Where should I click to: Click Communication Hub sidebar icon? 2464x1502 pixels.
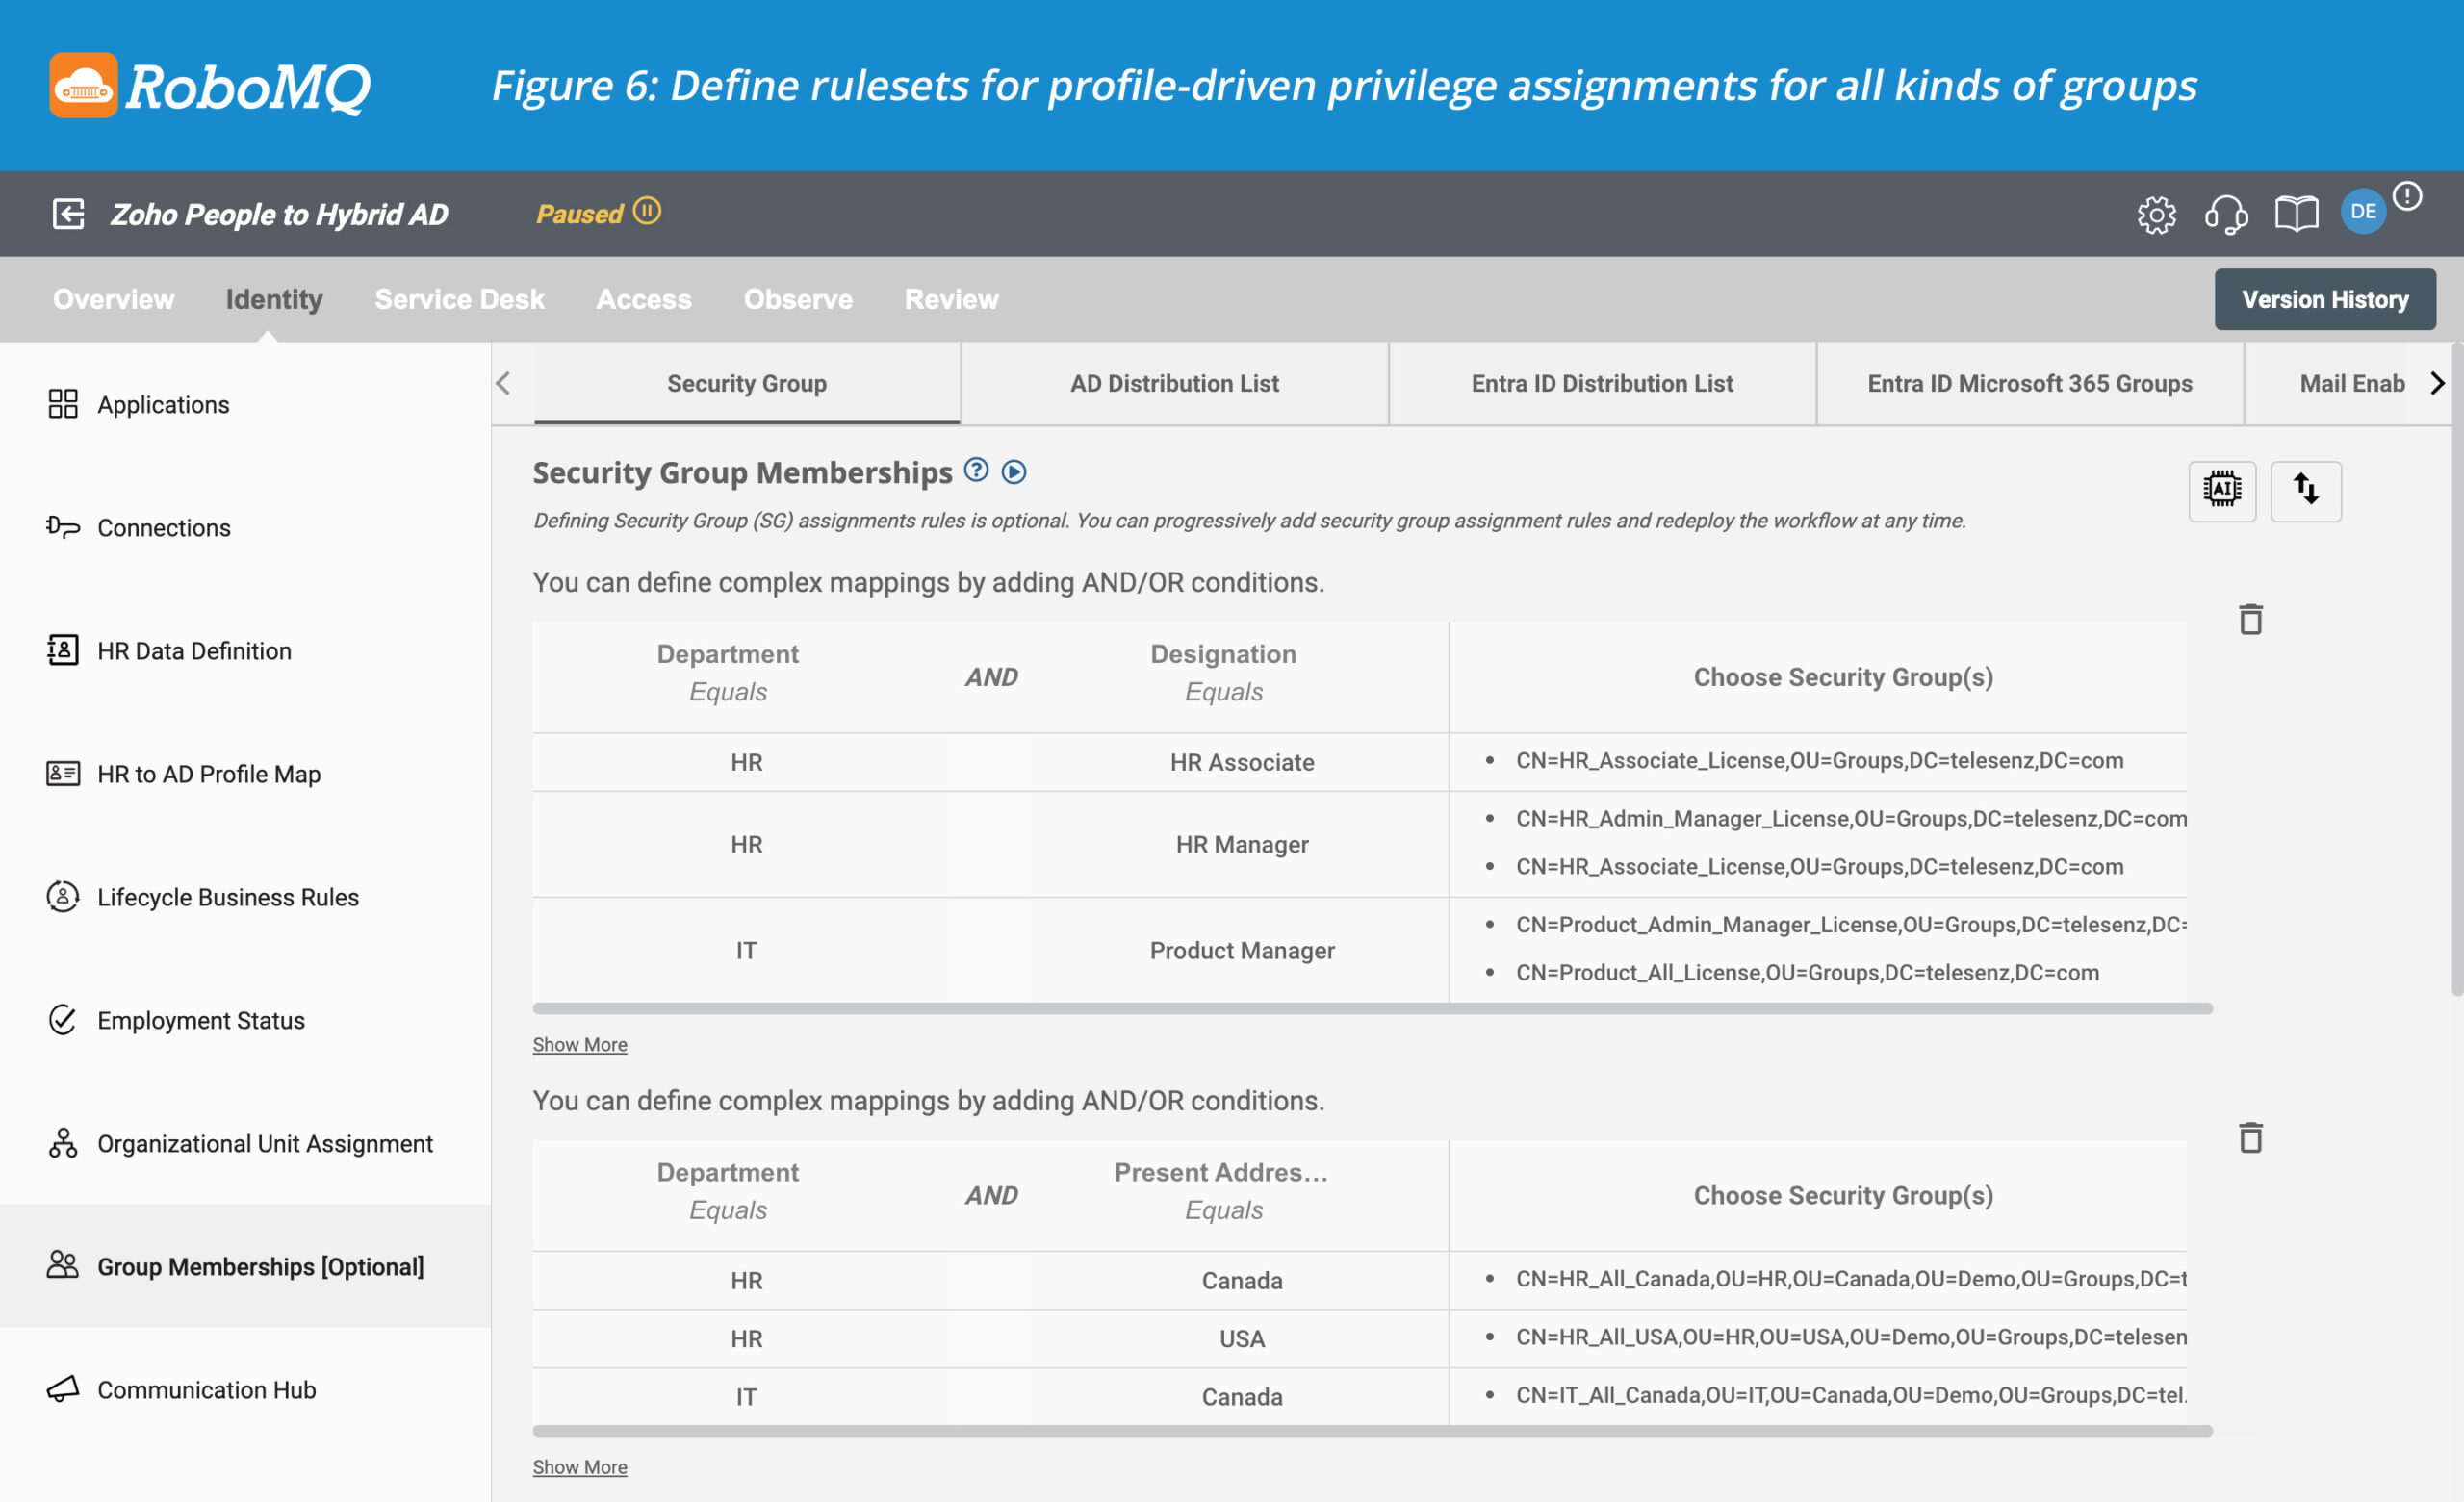coord(62,1387)
